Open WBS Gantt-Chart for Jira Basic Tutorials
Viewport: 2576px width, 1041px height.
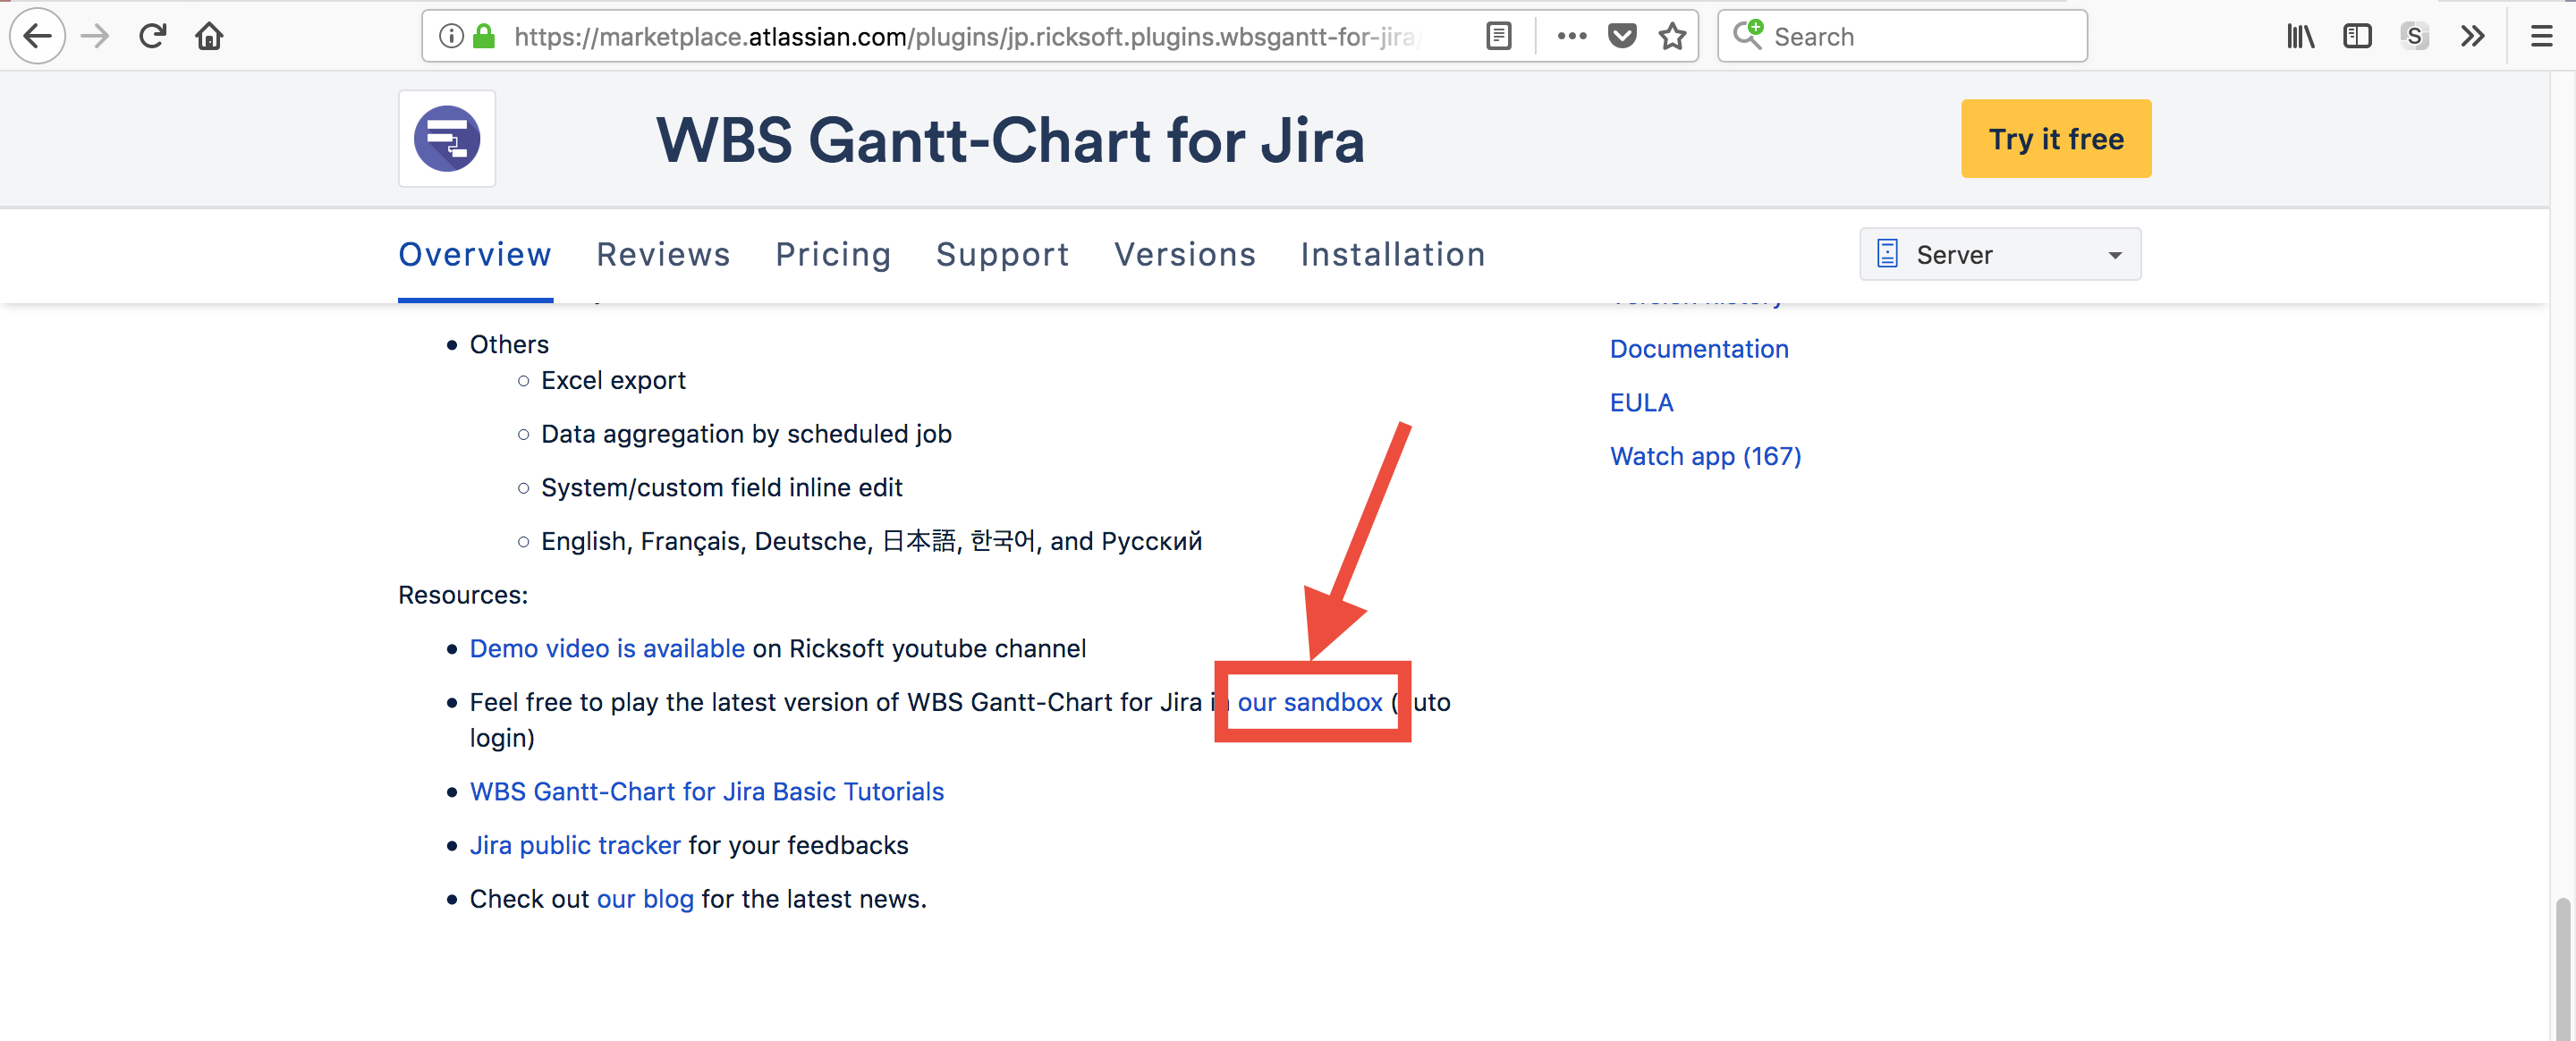point(707,792)
